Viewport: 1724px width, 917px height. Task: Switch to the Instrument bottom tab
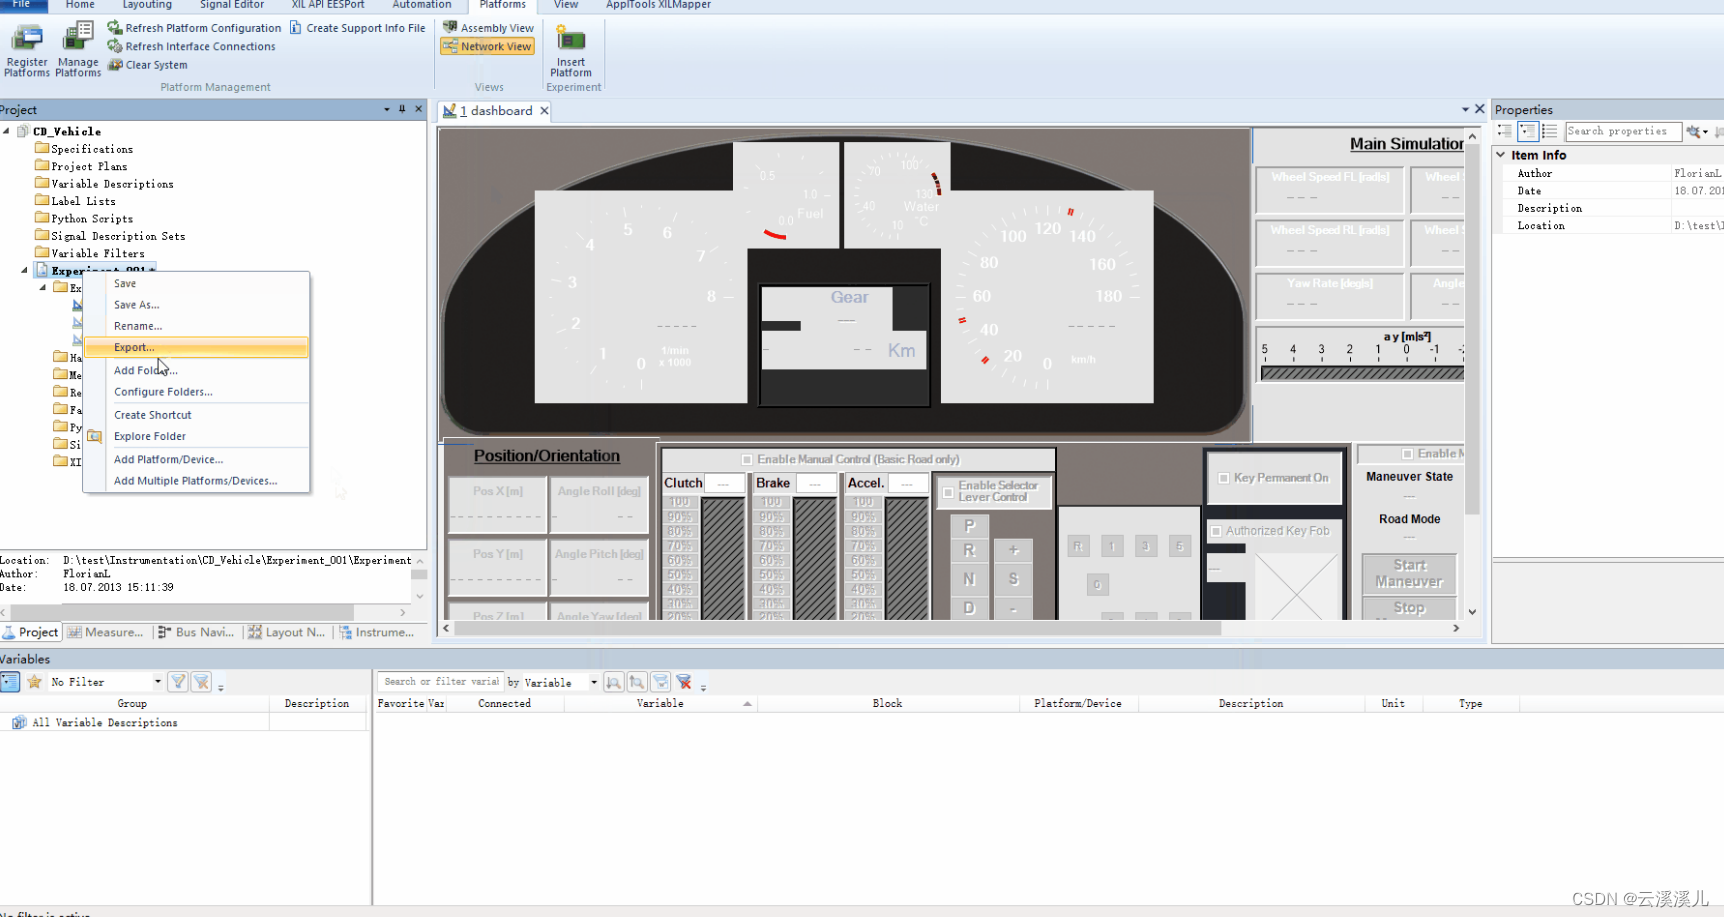[x=377, y=632]
